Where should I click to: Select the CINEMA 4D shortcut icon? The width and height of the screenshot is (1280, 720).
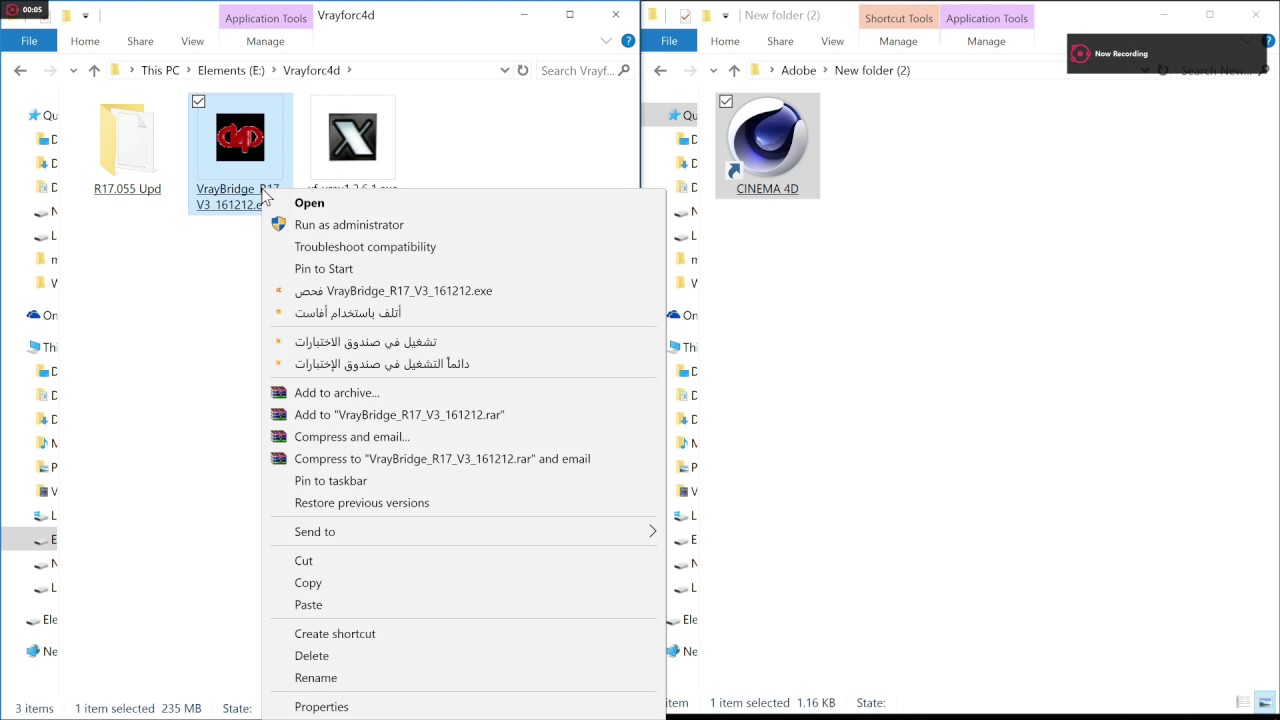coord(767,137)
